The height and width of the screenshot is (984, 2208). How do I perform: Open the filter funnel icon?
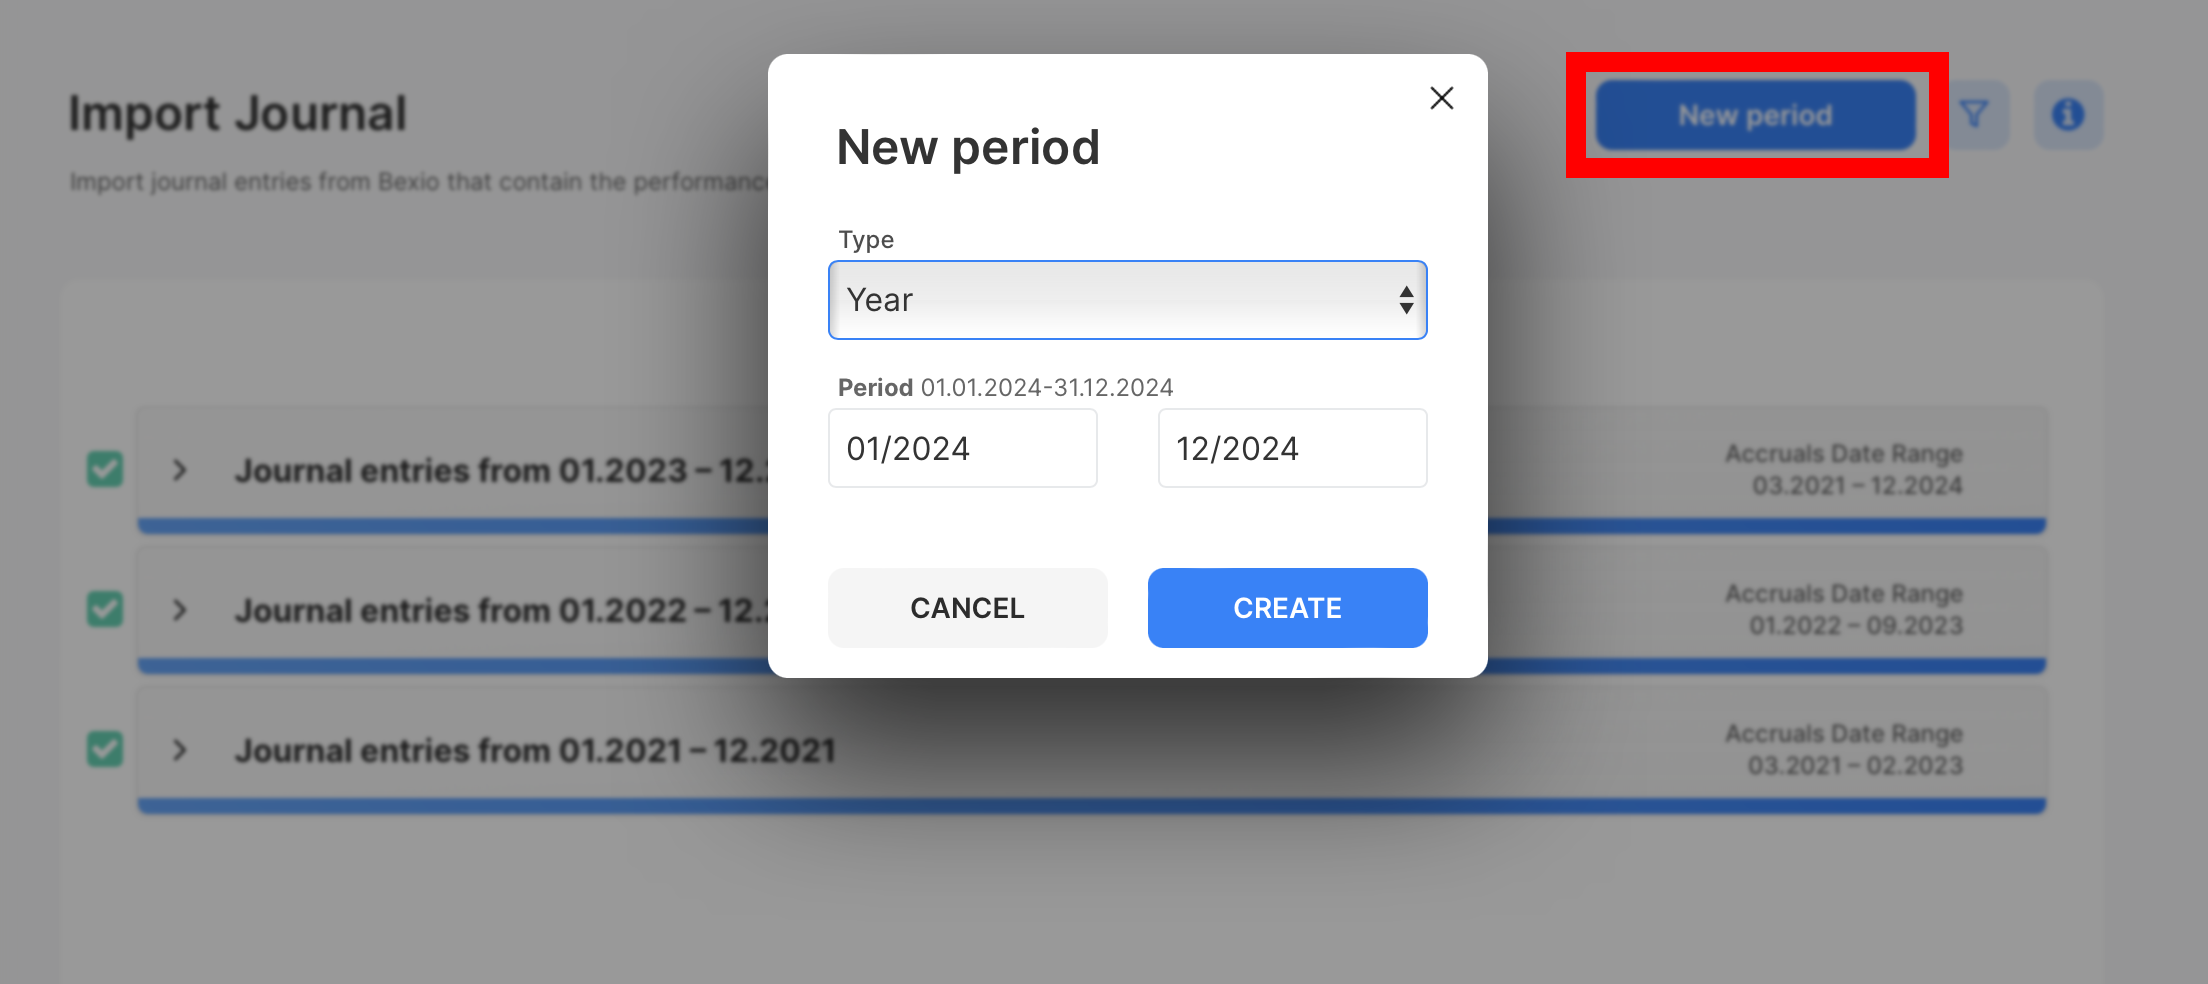[x=1974, y=115]
